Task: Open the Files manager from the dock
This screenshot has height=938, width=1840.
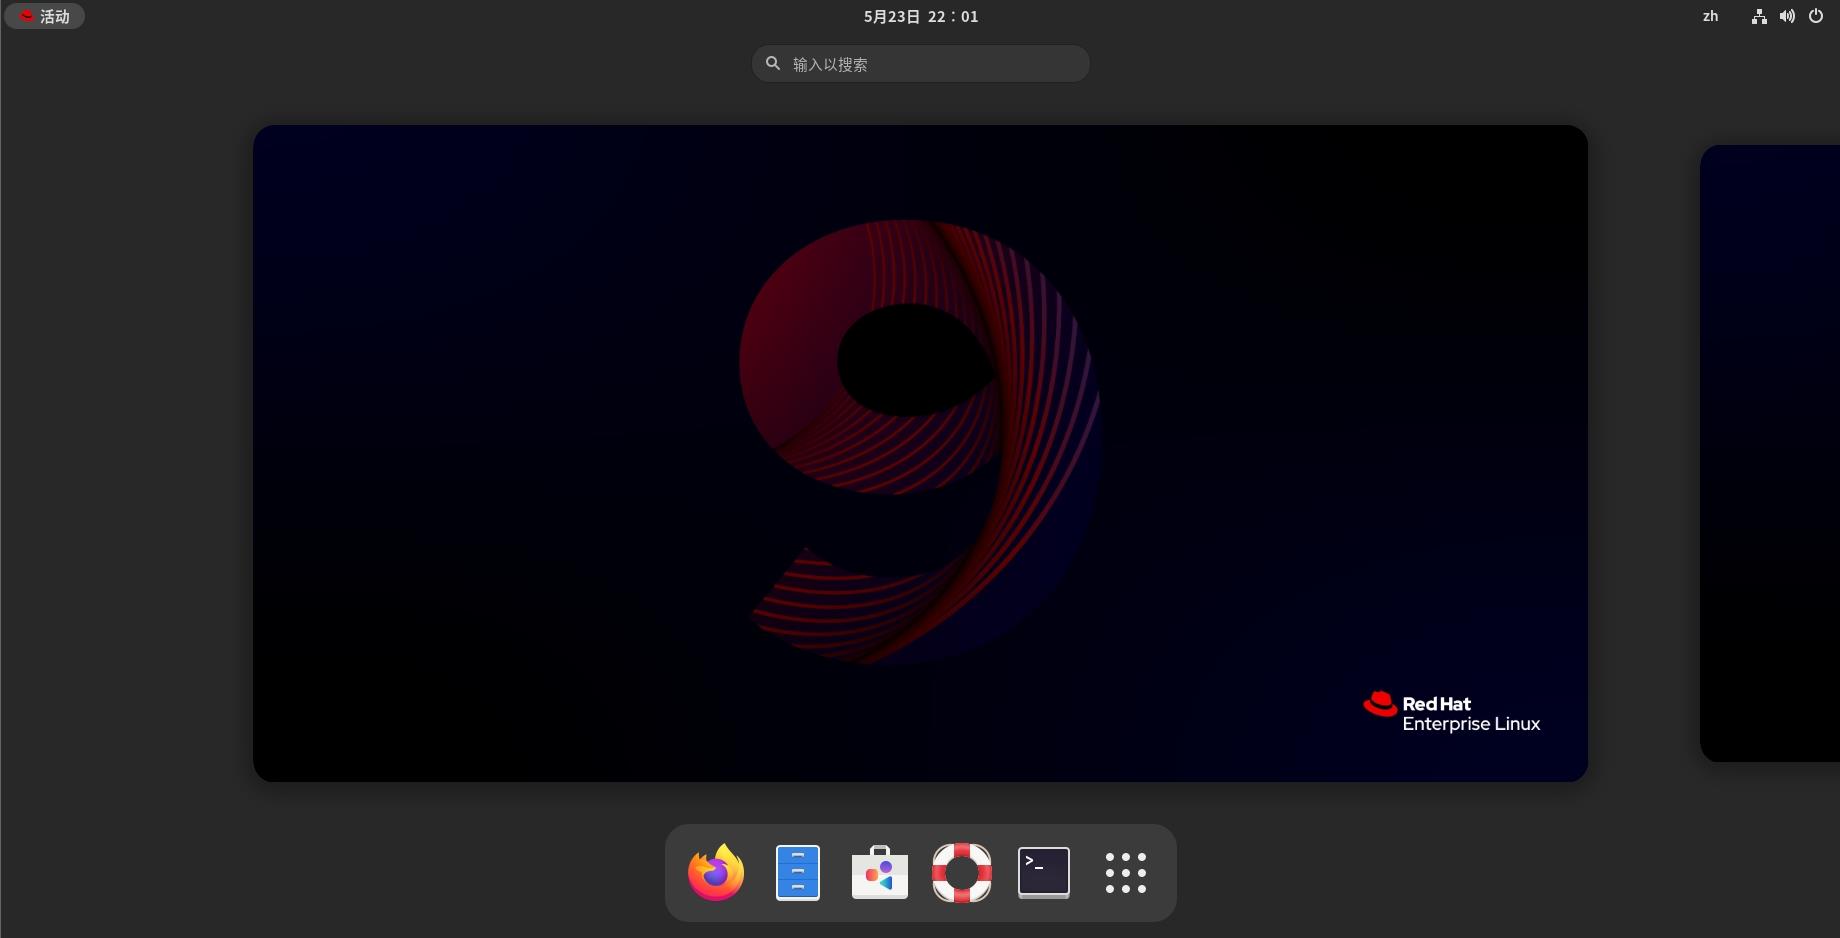Action: 798,873
